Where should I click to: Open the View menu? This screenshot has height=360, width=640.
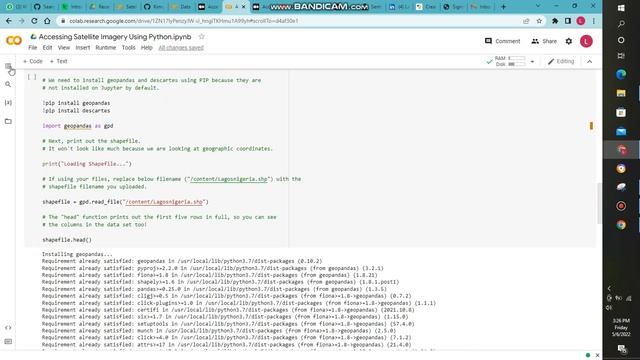click(64, 48)
